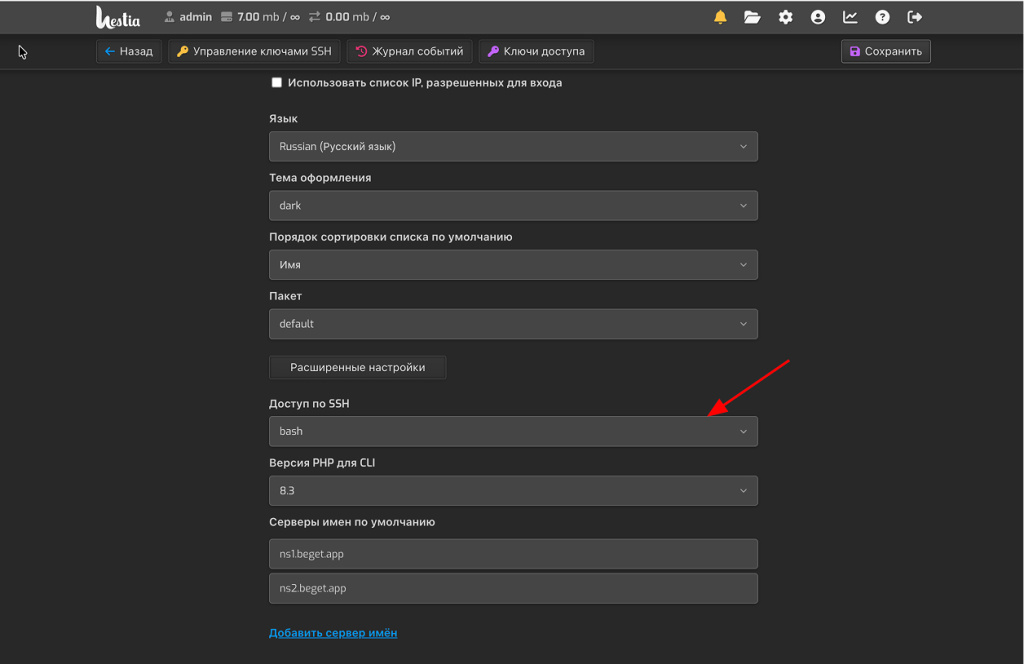This screenshot has width=1024, height=664.
Task: Open the statistics chart icon
Action: click(850, 17)
